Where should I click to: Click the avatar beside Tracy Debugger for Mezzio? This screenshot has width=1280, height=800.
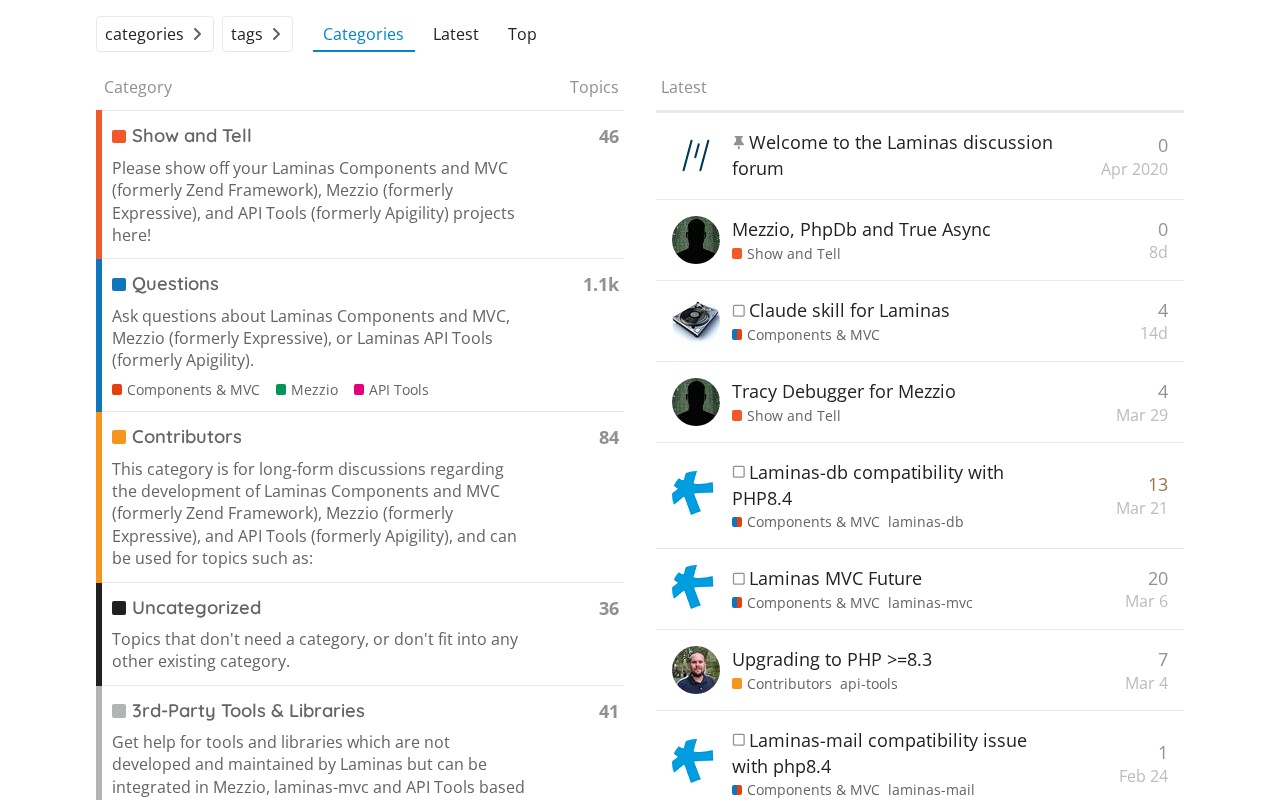(x=696, y=402)
